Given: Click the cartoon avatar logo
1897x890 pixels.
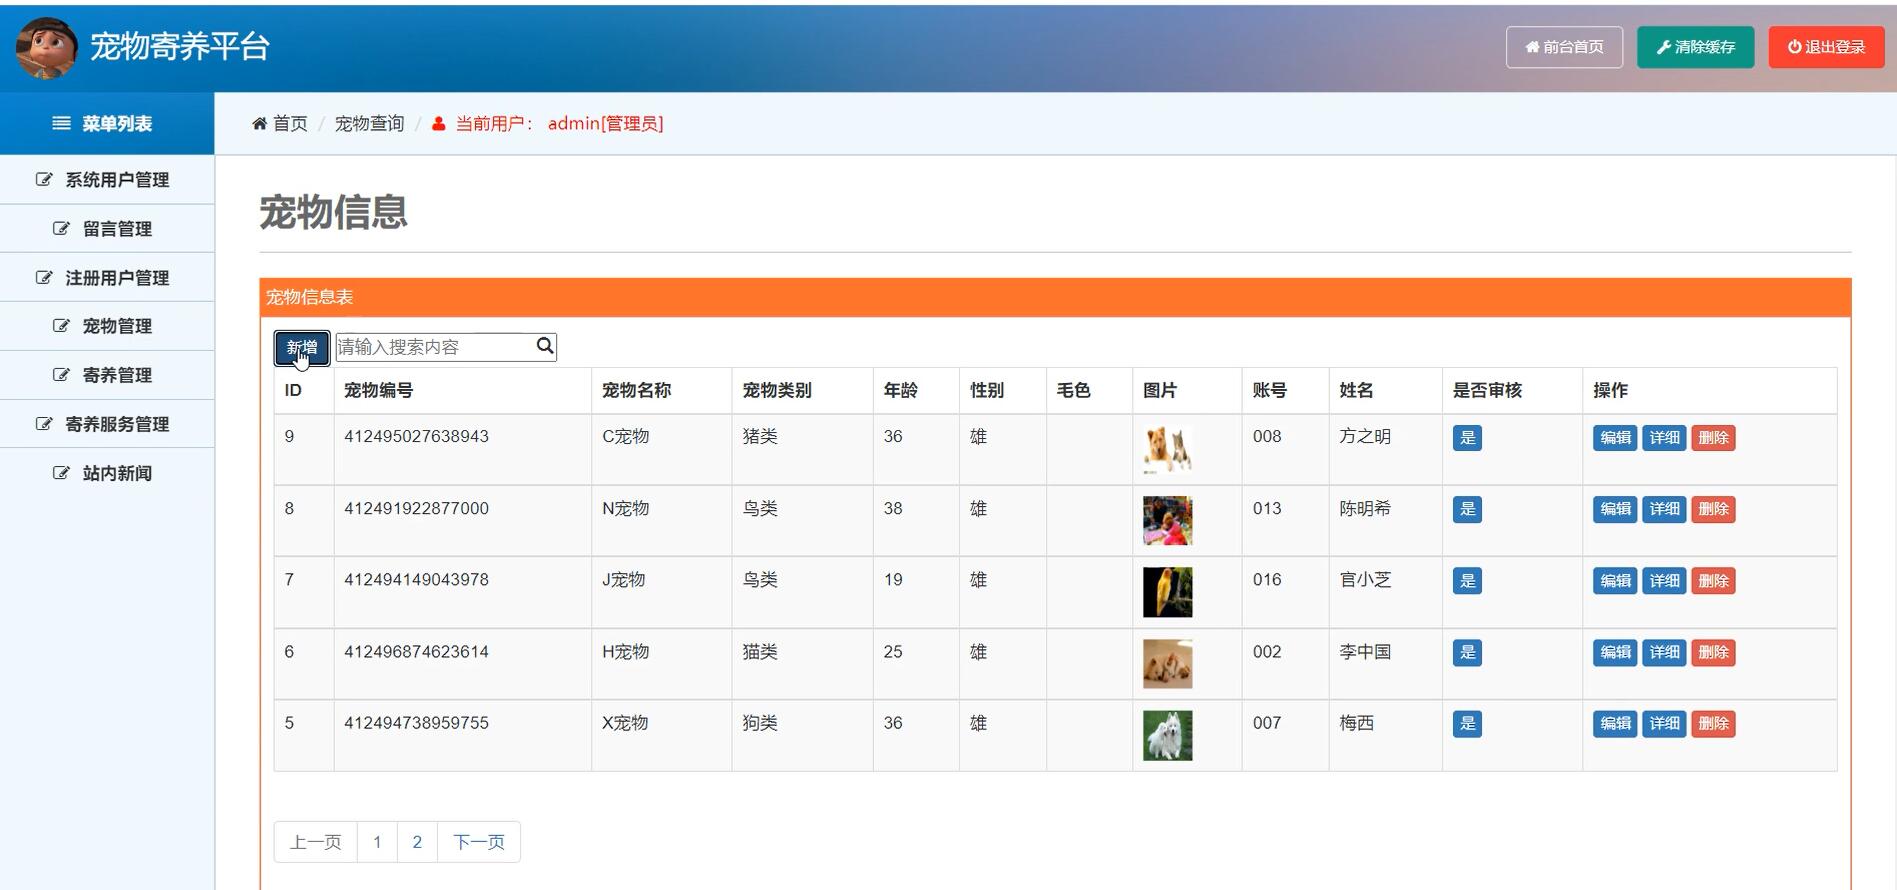Looking at the screenshot, I should click(x=47, y=47).
